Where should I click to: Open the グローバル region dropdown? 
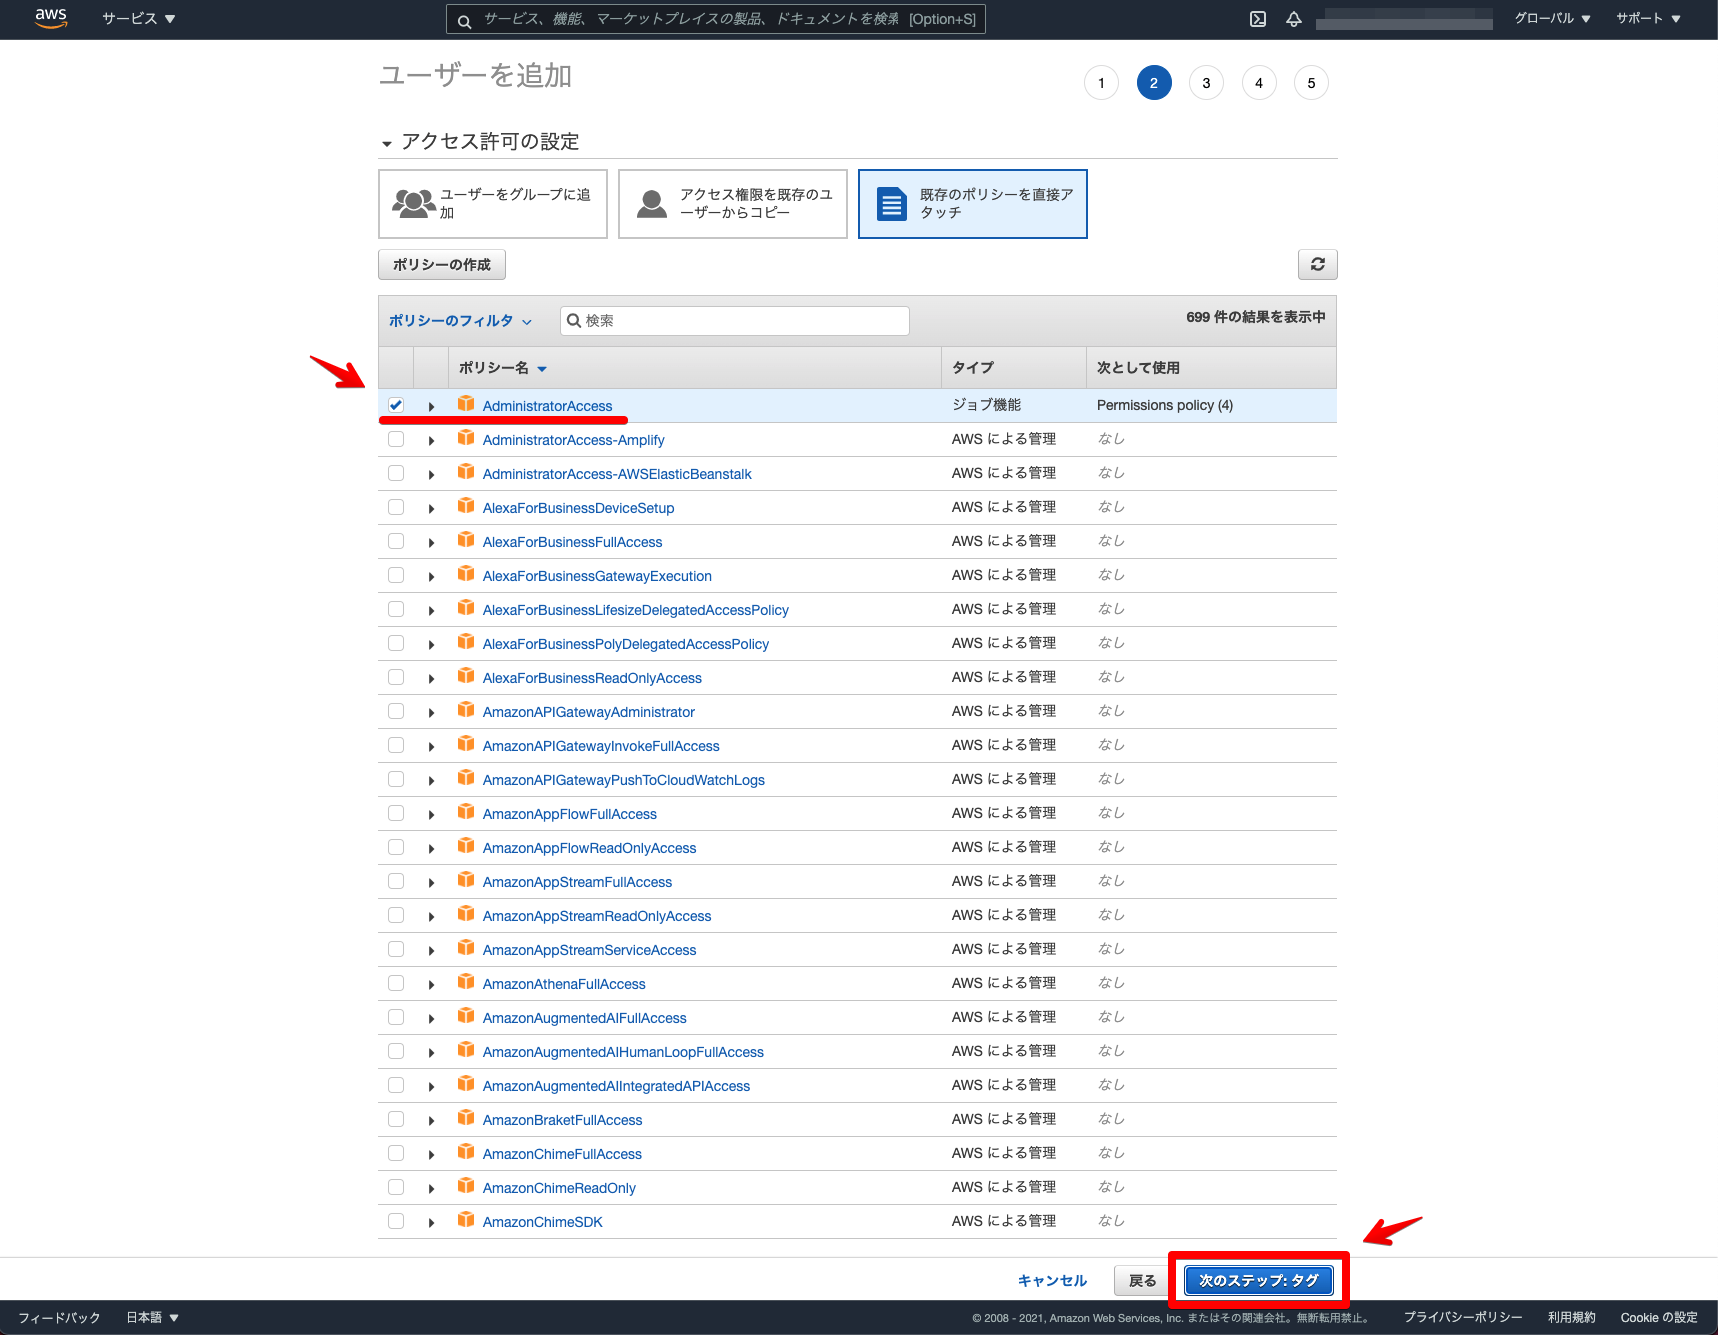[1552, 18]
